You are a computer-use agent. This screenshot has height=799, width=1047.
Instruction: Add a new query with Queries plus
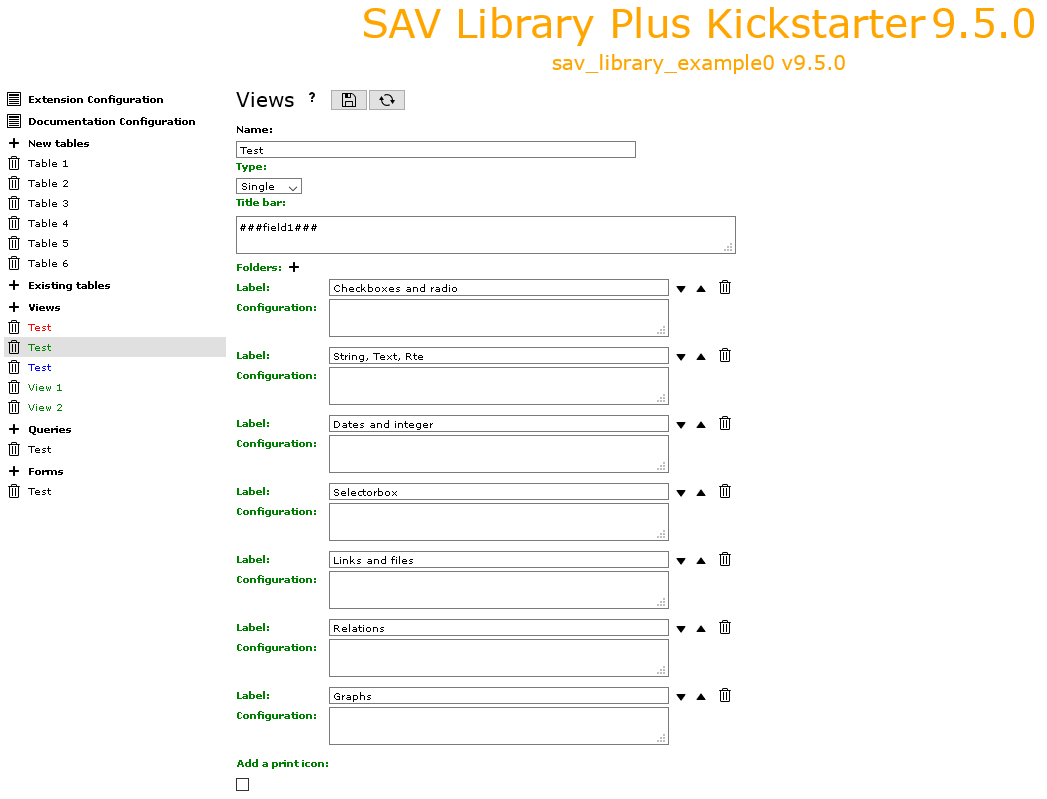point(14,429)
